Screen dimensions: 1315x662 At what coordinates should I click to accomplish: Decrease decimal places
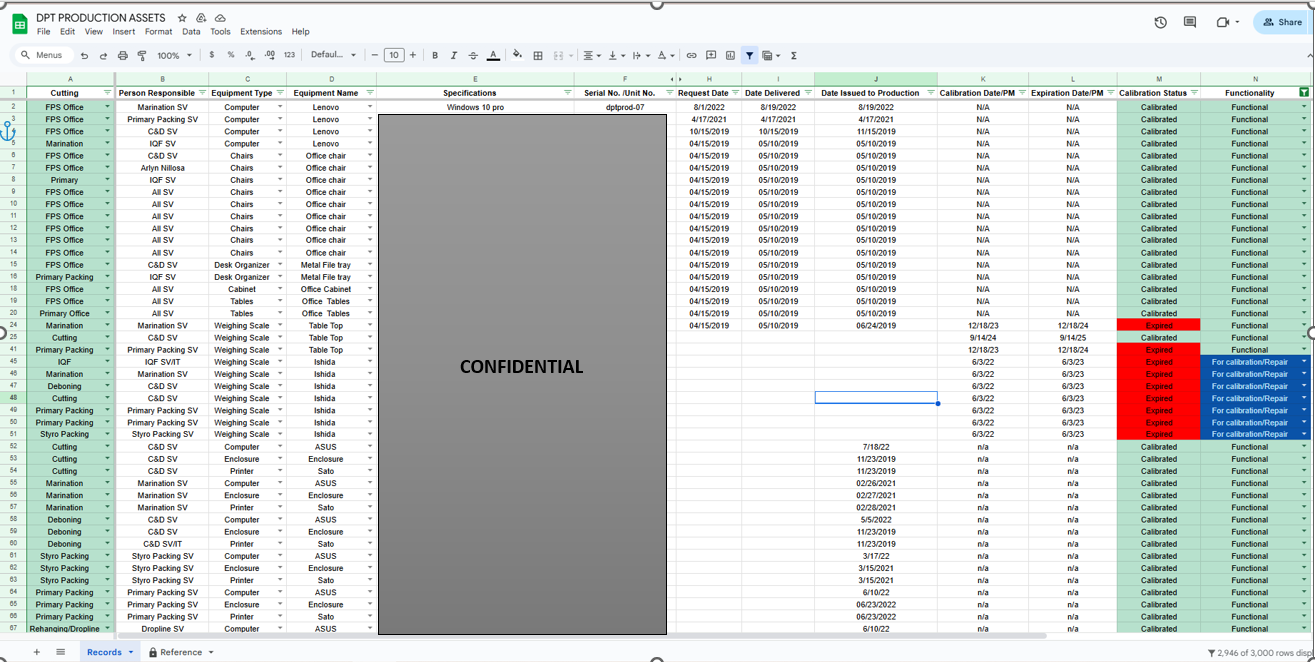pos(250,56)
